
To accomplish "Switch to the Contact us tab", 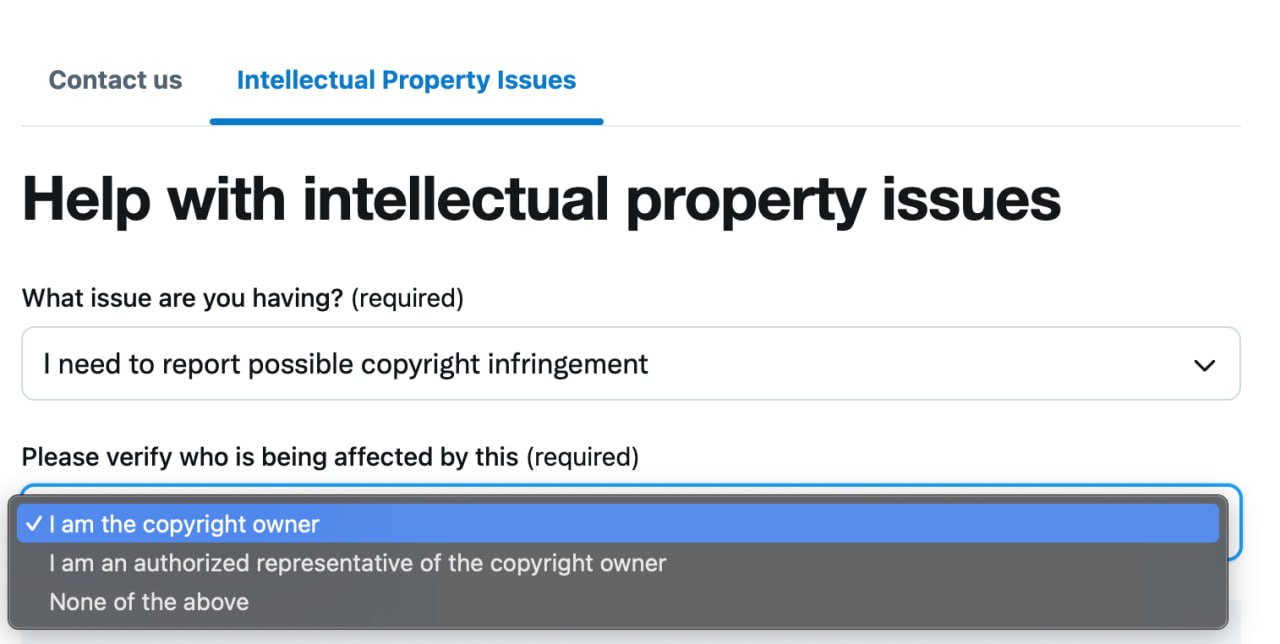I will coord(115,80).
